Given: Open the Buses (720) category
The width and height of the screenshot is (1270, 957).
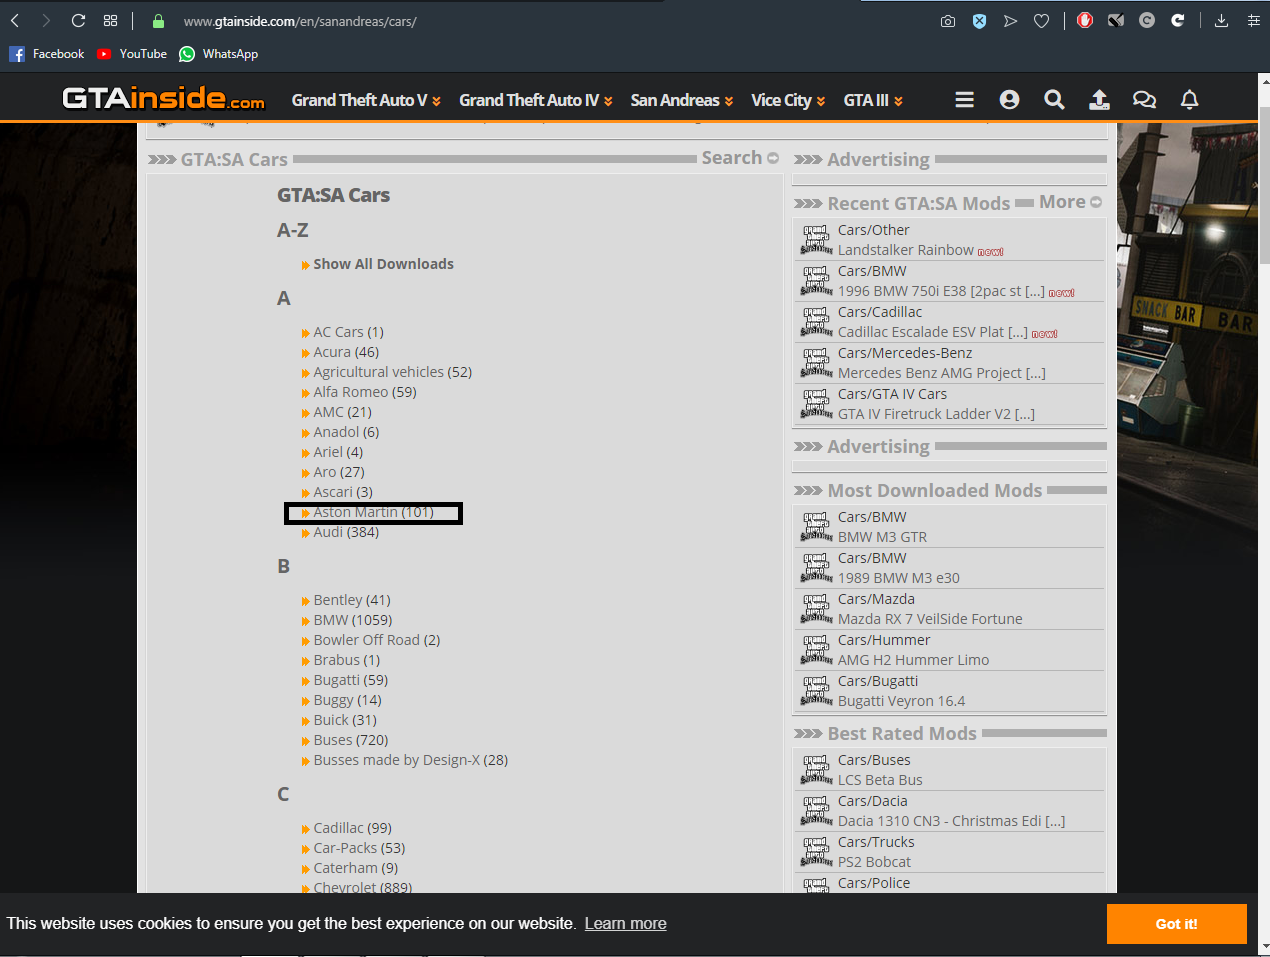Looking at the screenshot, I should 351,740.
